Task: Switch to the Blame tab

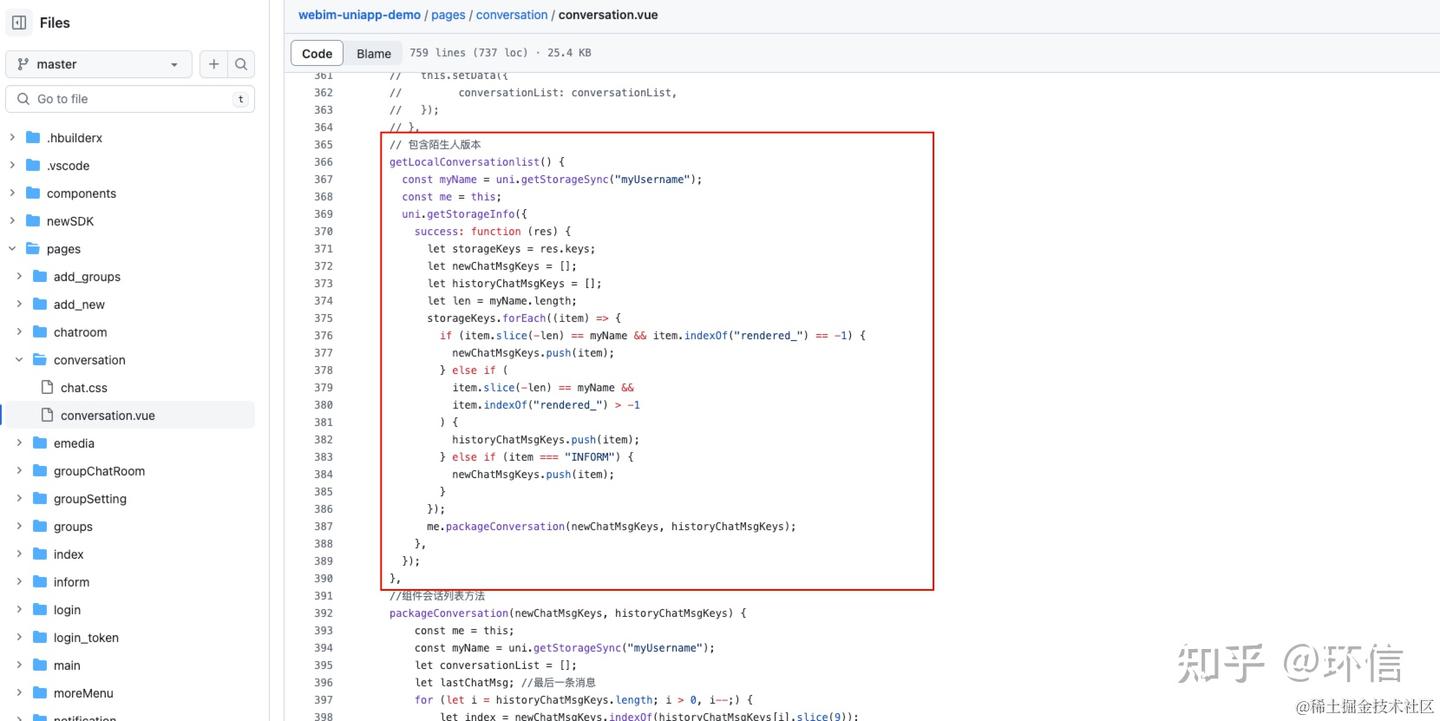Action: point(373,52)
